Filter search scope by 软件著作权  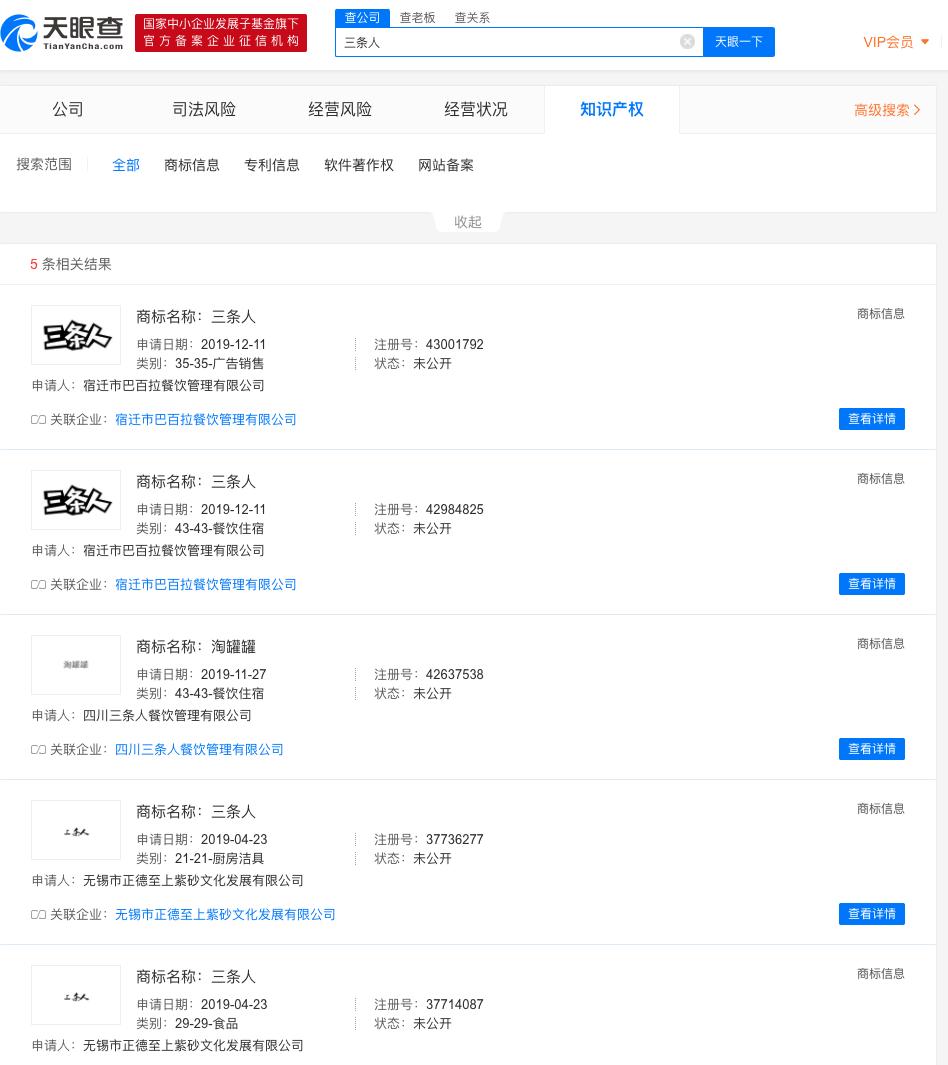click(x=359, y=165)
